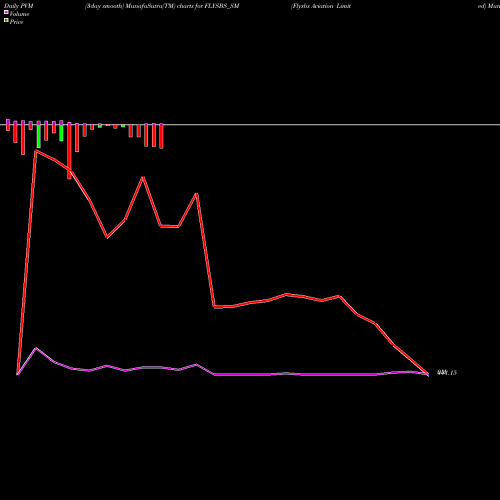Click the Price legend color swatch
Screen dimensions: 500x500
pos(6,20)
